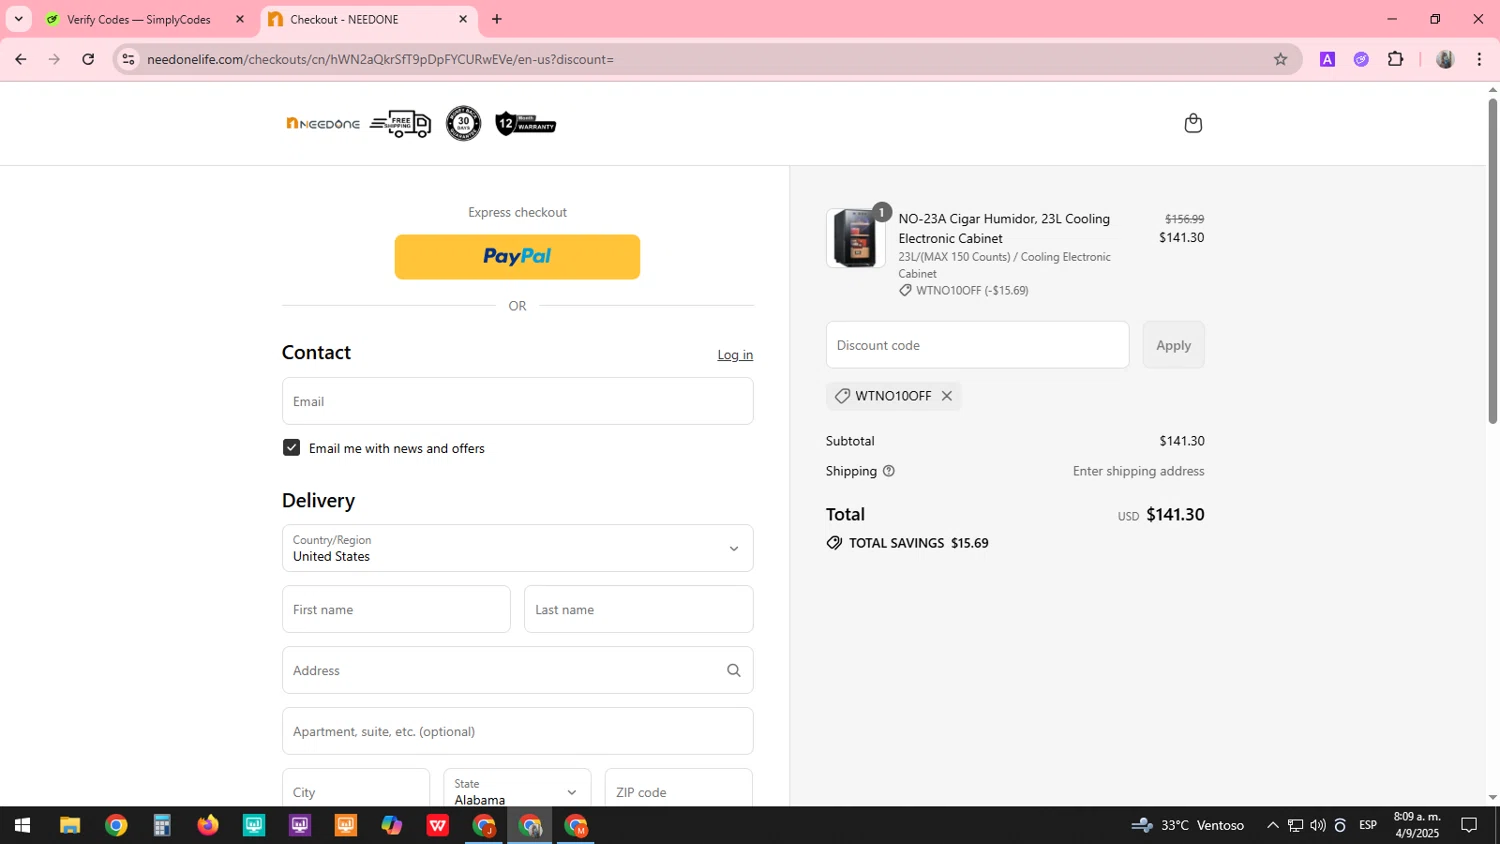This screenshot has width=1500, height=844.
Task: Reload the checkout page
Action: [x=88, y=59]
